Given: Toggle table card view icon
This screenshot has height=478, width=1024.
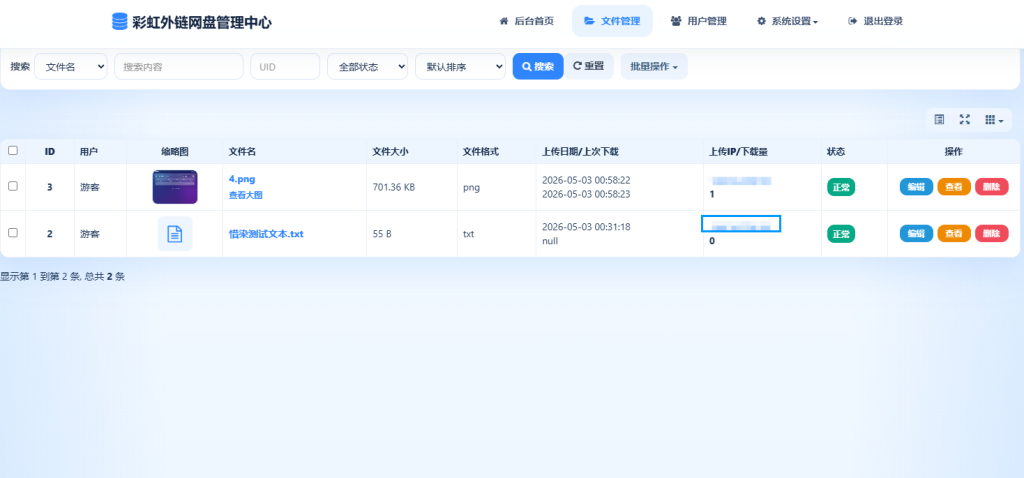Looking at the screenshot, I should click(x=939, y=120).
